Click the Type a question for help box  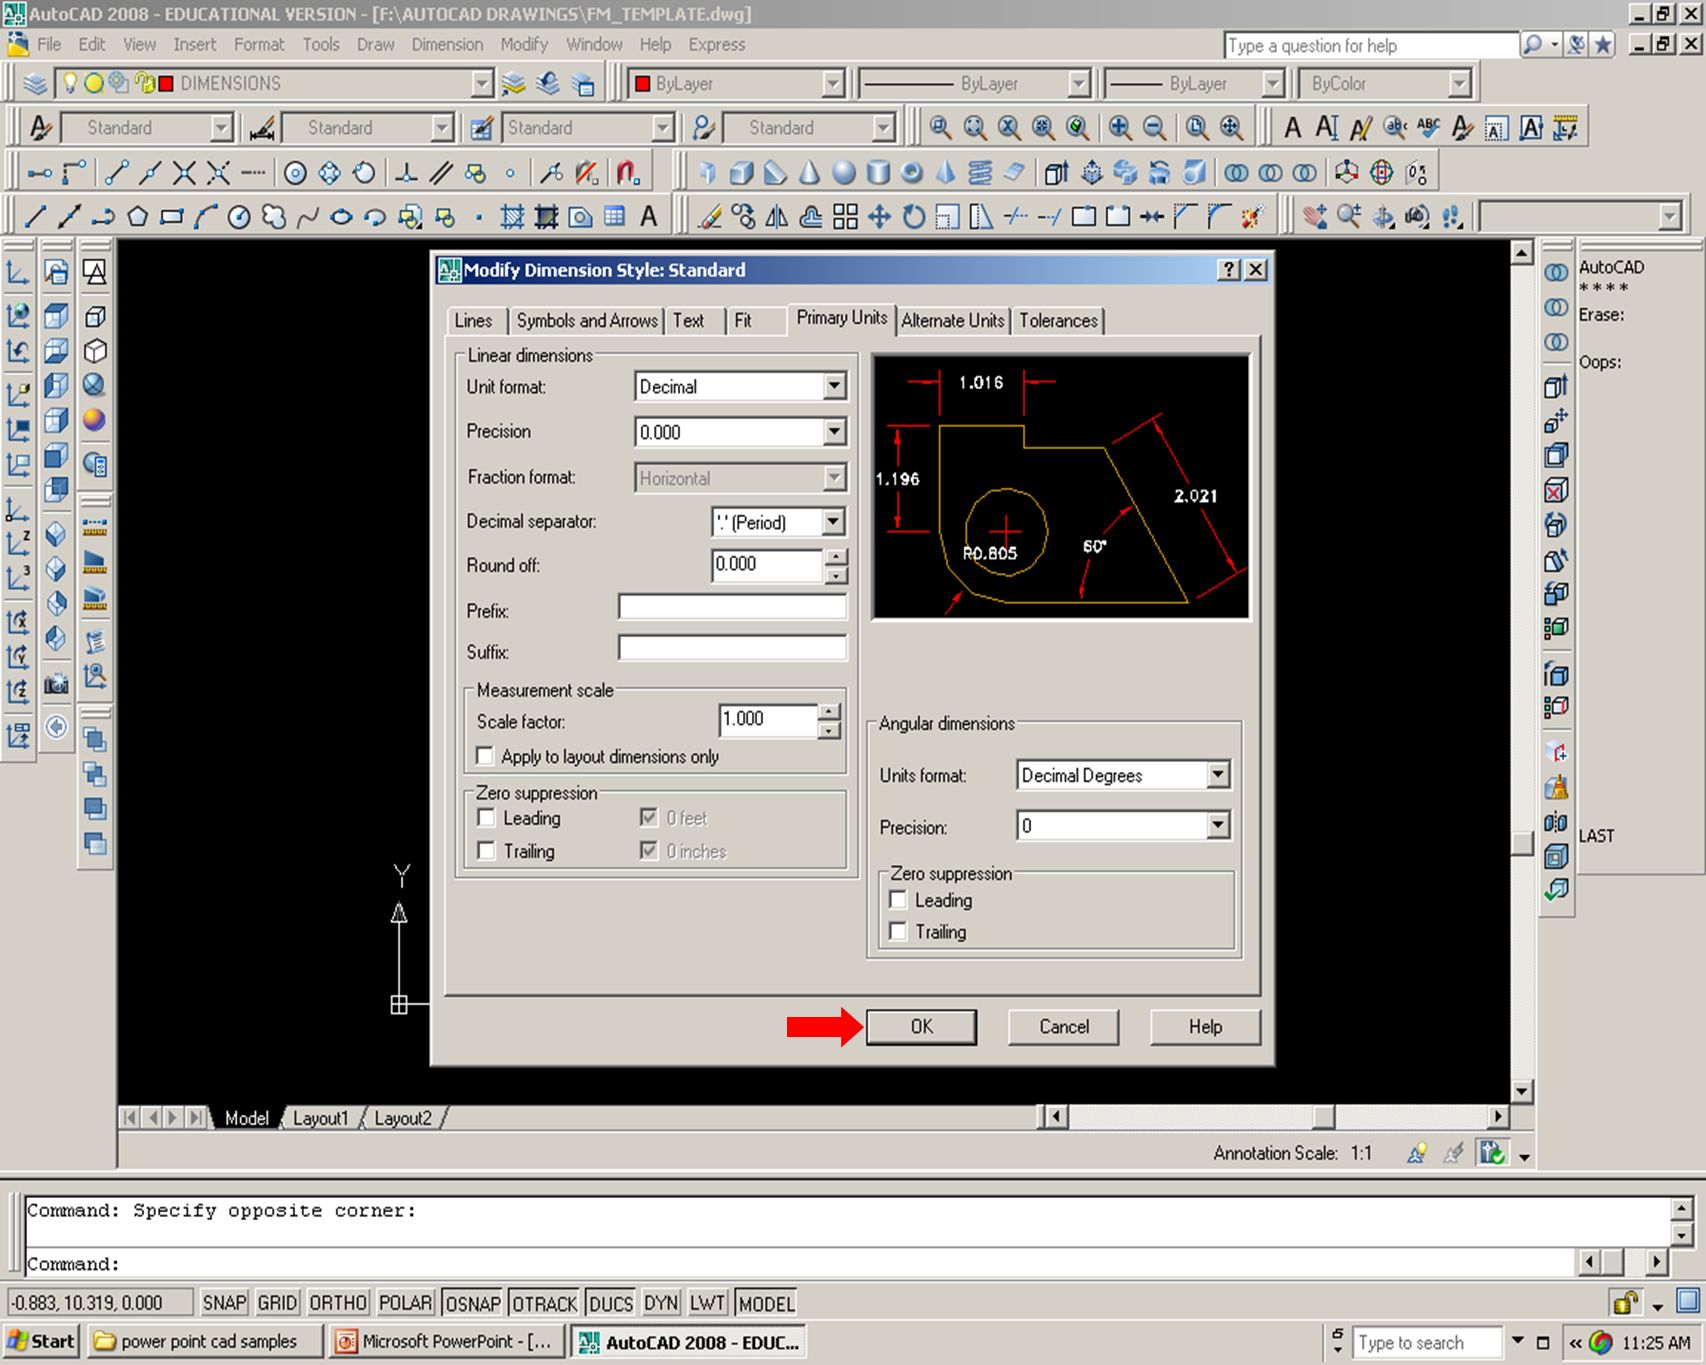point(1370,46)
